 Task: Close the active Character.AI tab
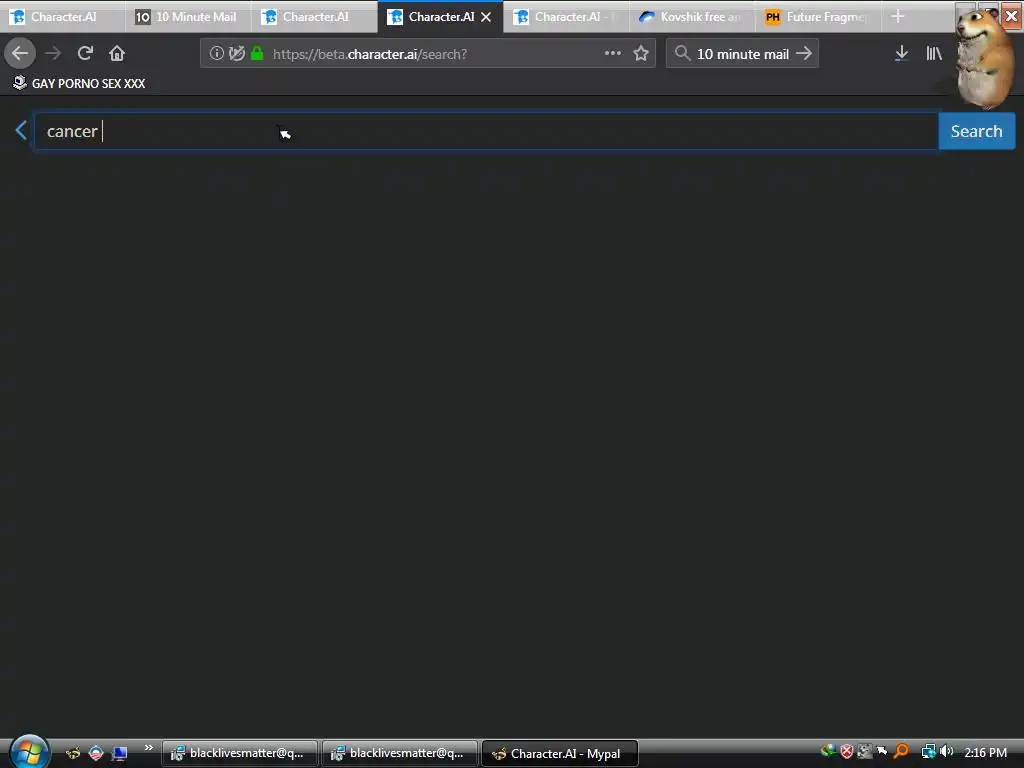[x=486, y=17]
